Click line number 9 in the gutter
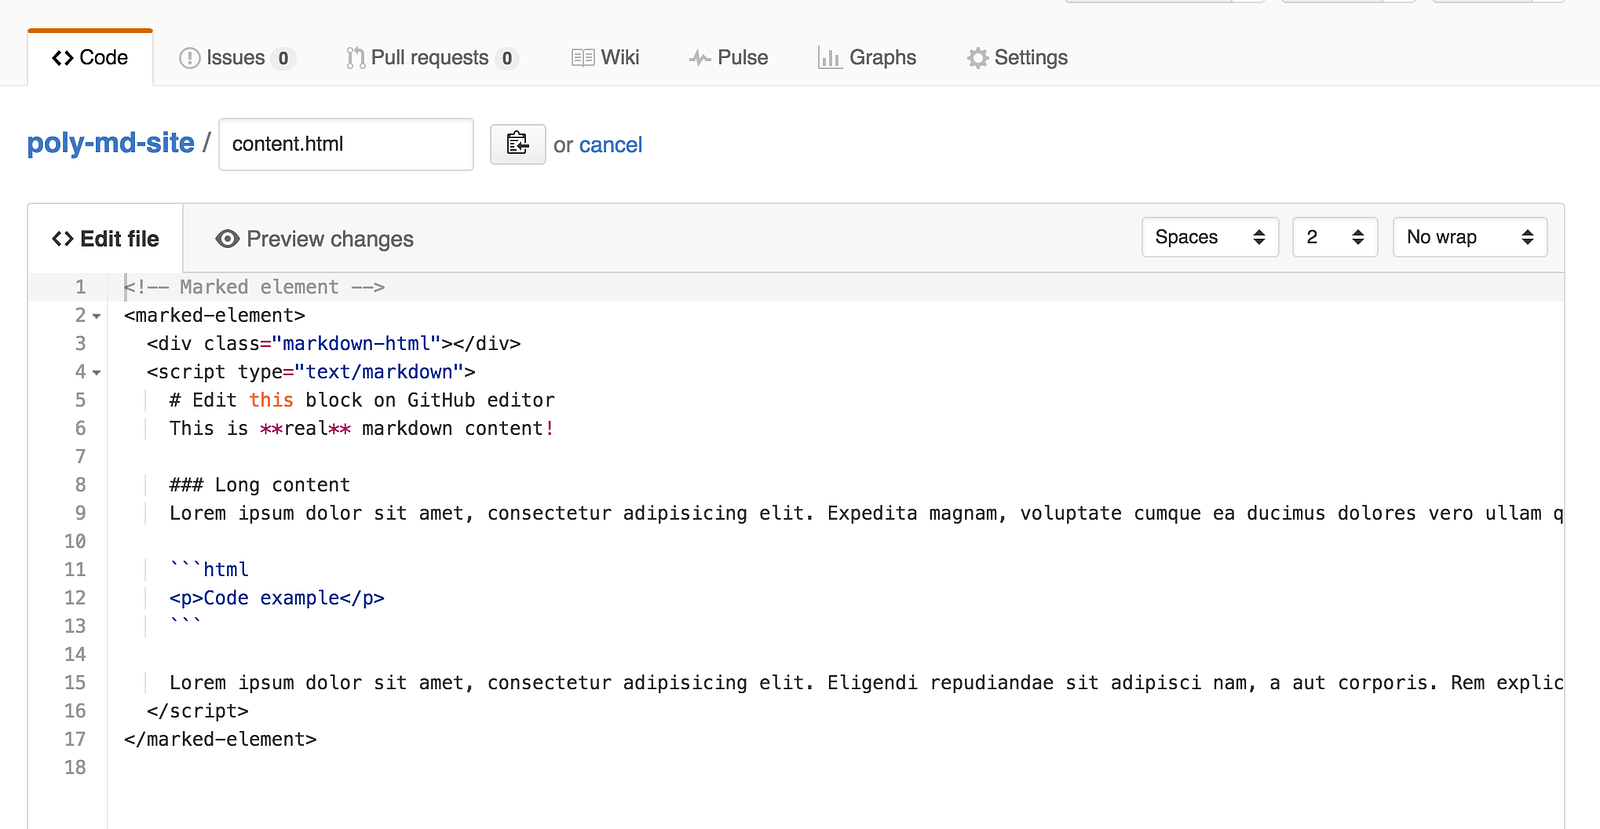 (x=80, y=513)
